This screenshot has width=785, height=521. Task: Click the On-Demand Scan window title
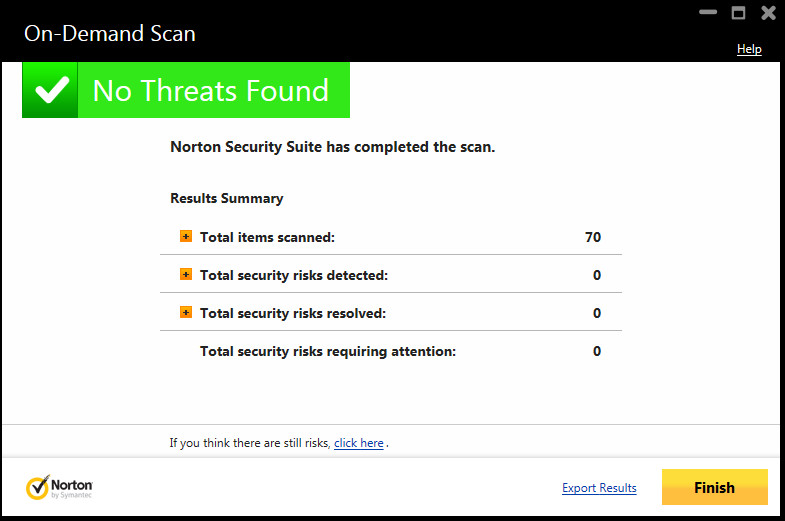coord(110,33)
